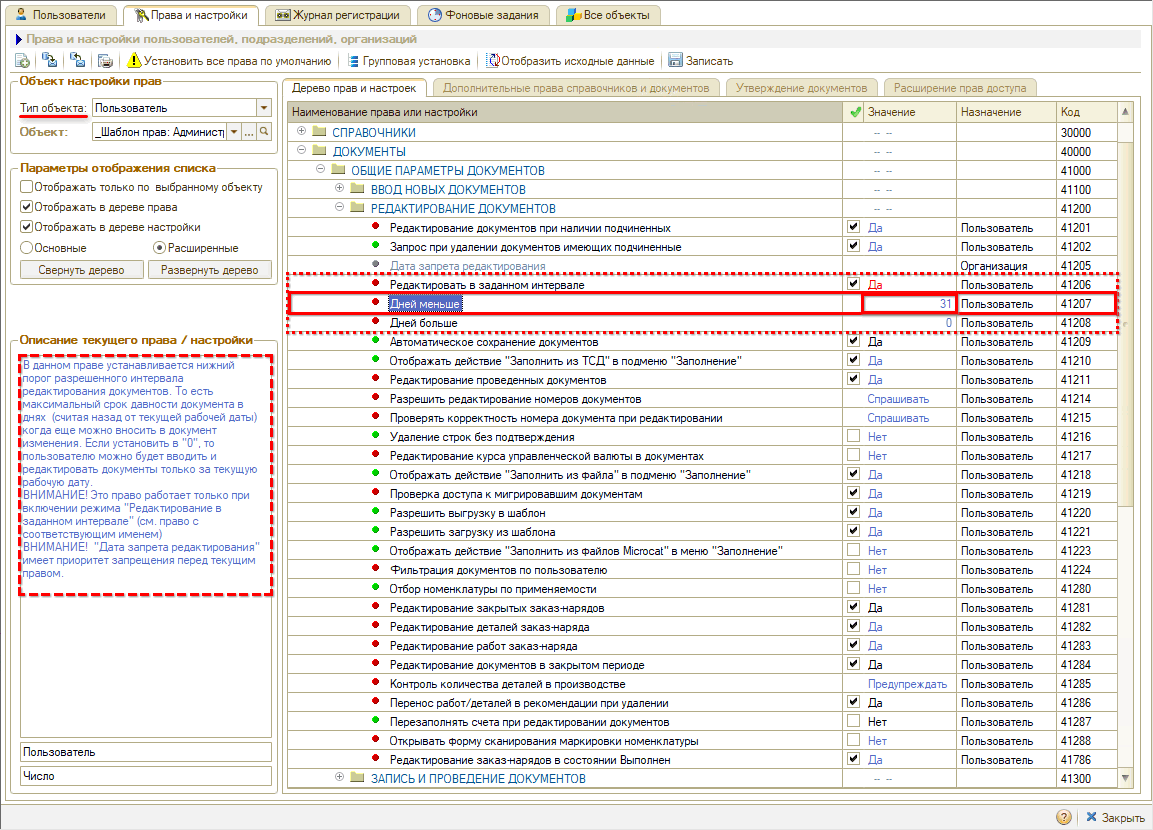Open the 'Тип объекта' dropdown list

pos(264,108)
